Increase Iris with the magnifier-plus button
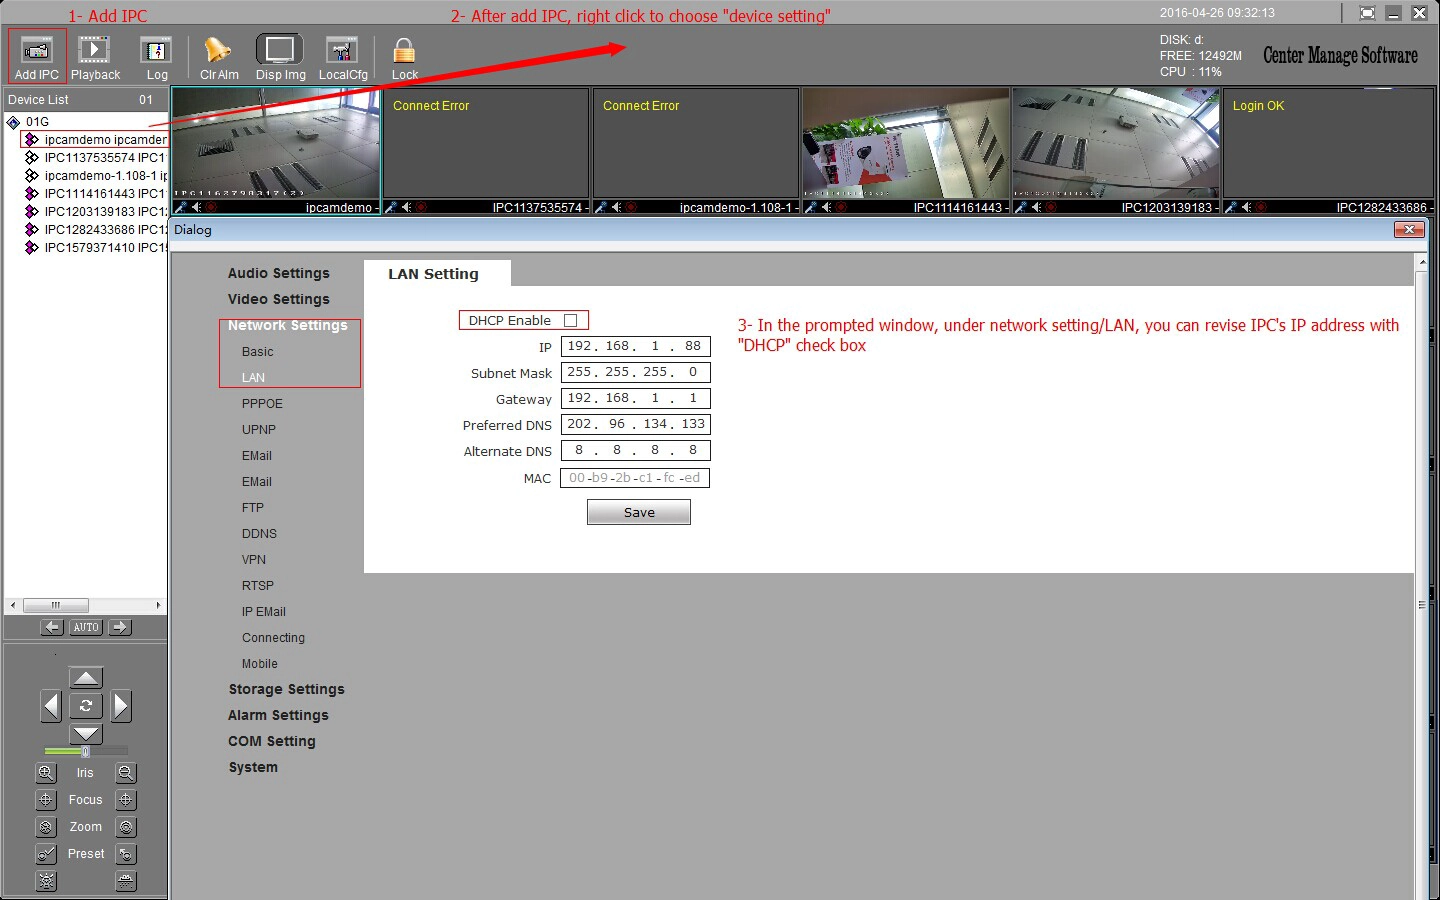The height and width of the screenshot is (900, 1440). click(x=46, y=773)
